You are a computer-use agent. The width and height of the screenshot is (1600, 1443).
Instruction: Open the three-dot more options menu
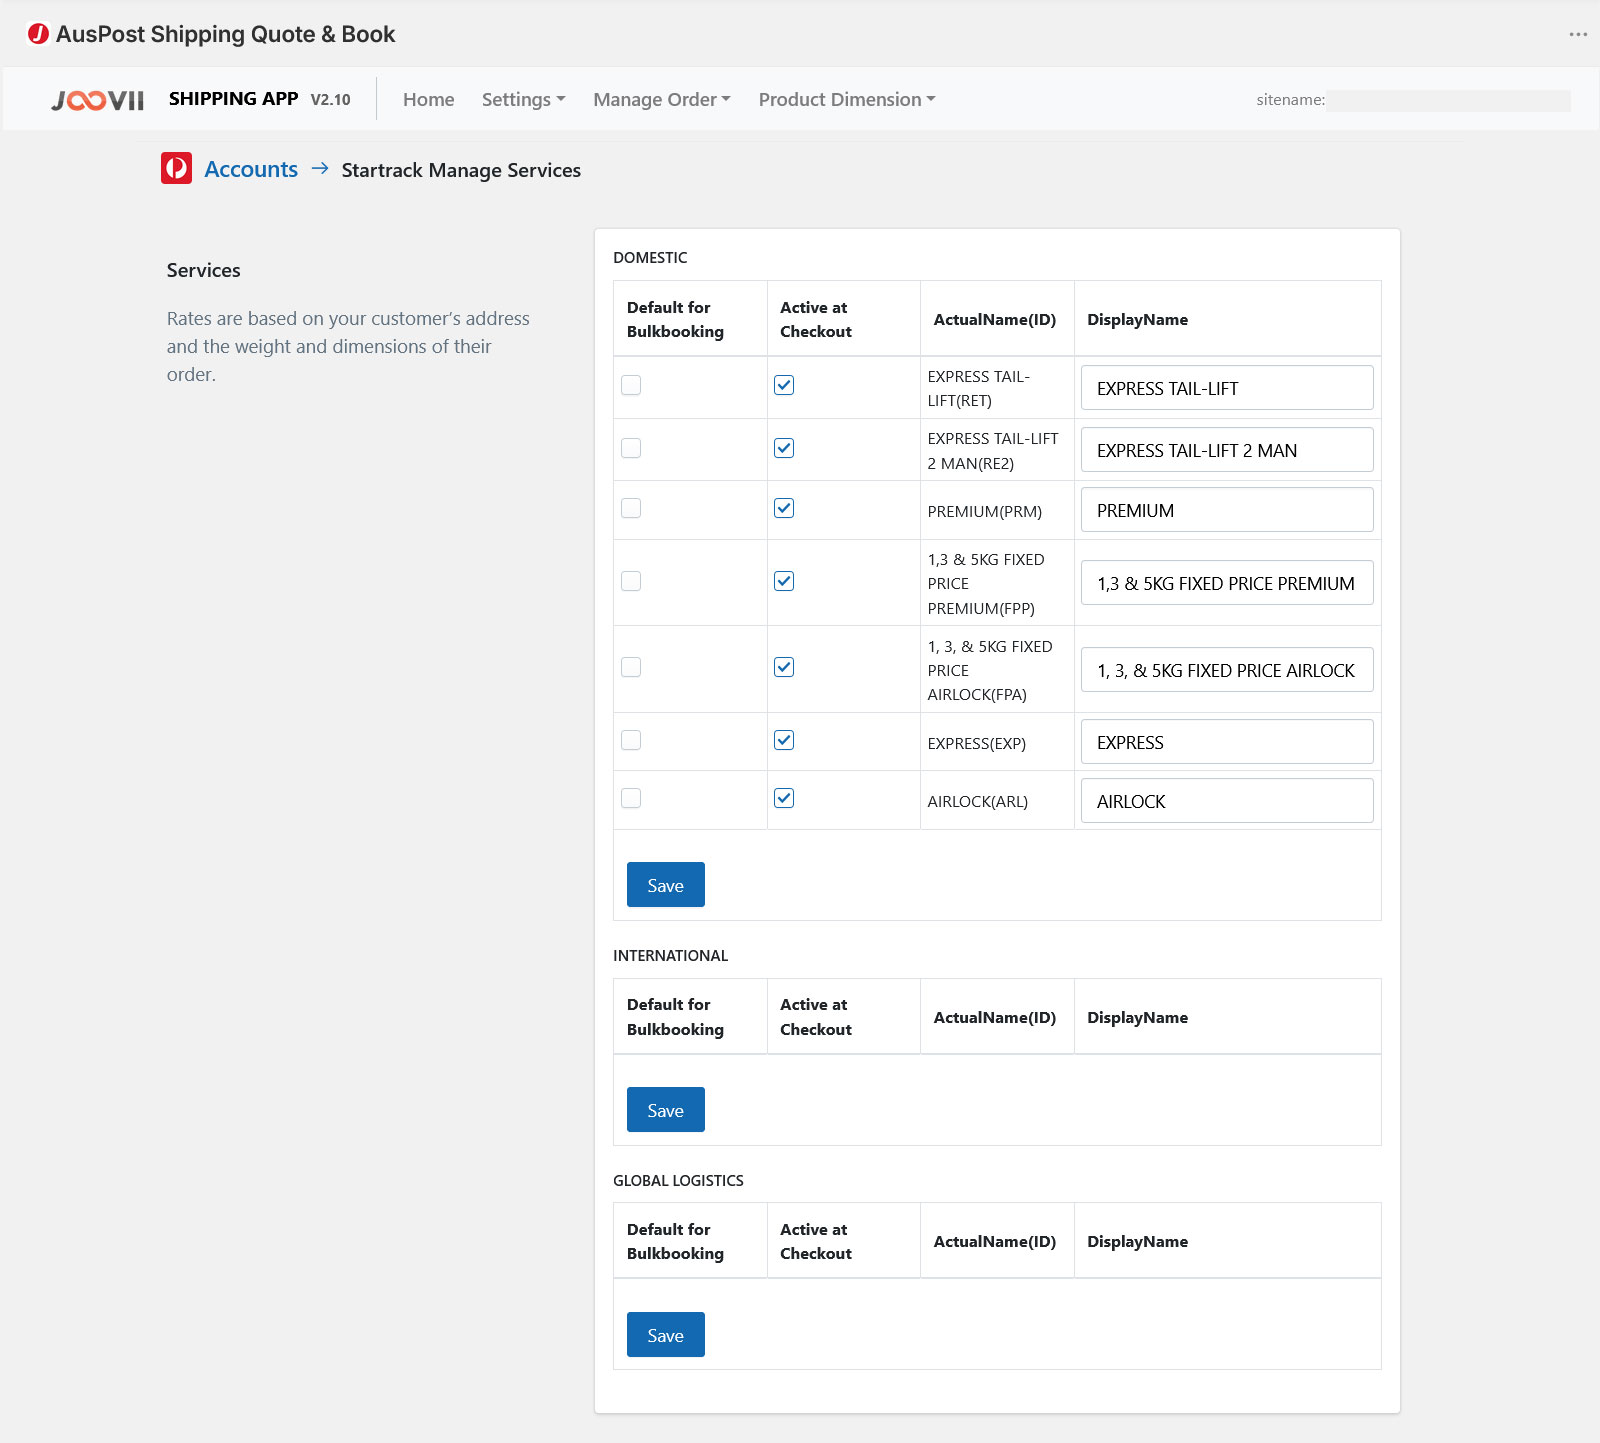[1578, 34]
